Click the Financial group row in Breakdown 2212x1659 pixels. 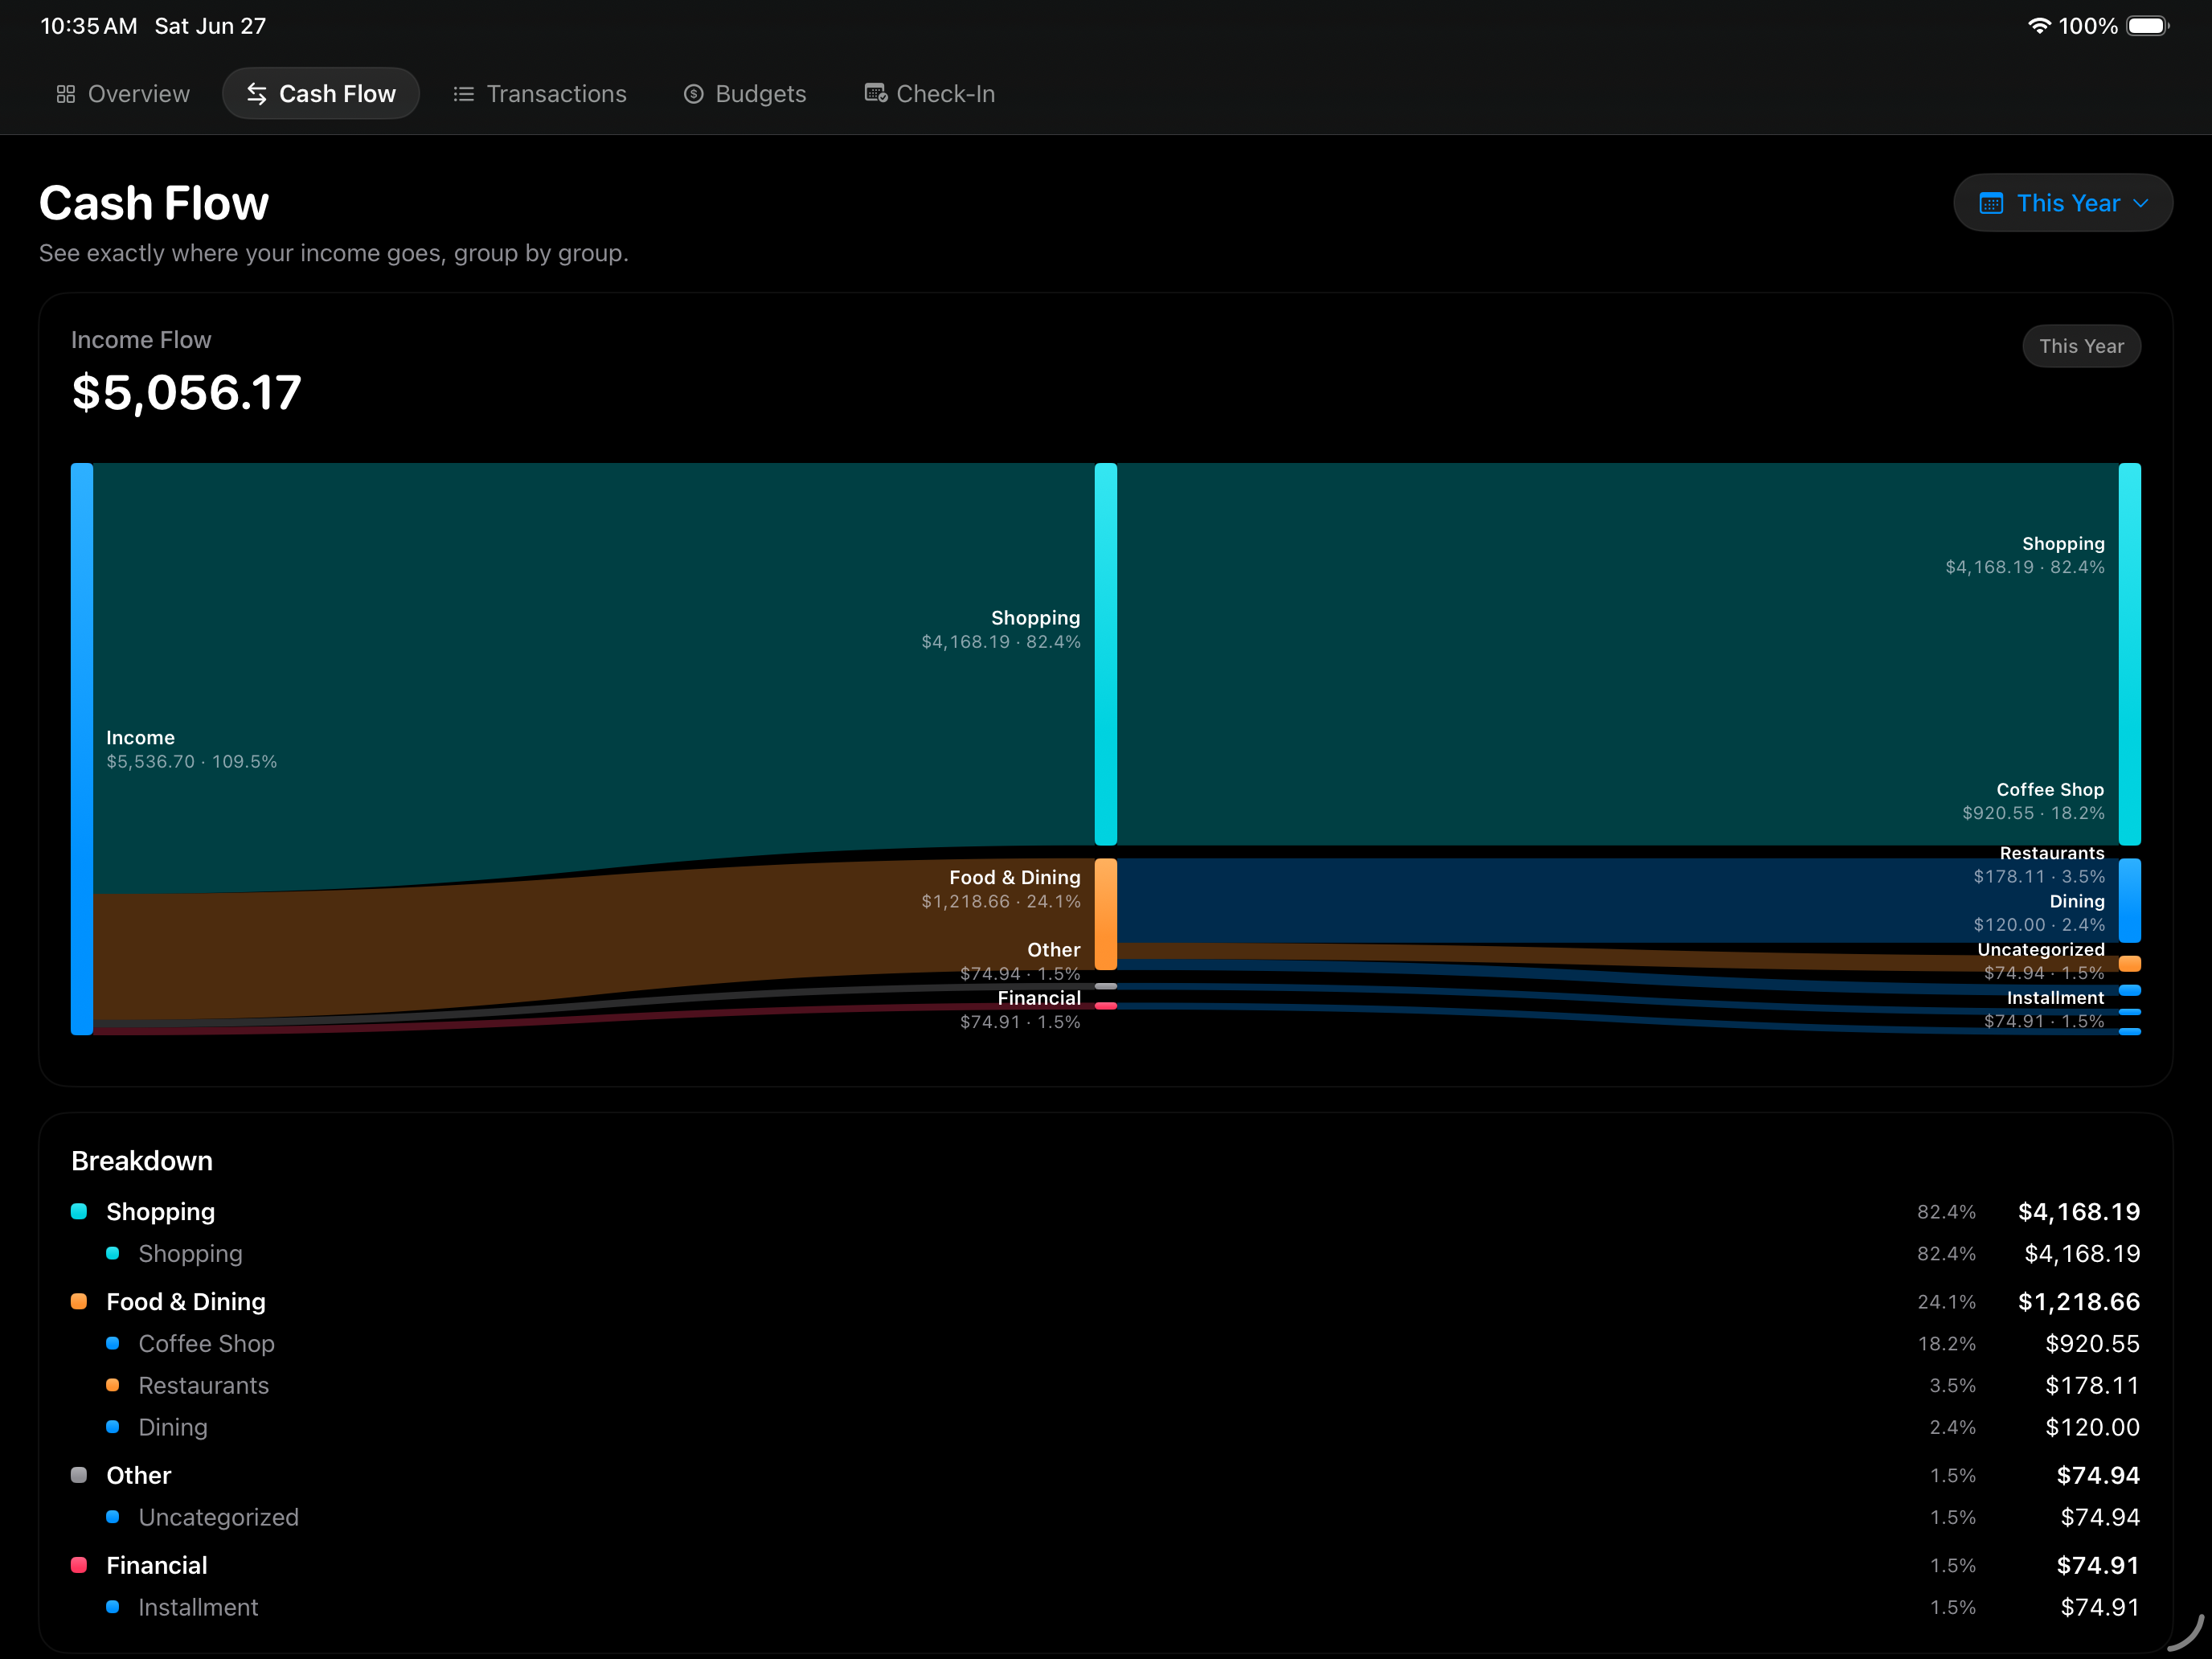[1105, 1566]
